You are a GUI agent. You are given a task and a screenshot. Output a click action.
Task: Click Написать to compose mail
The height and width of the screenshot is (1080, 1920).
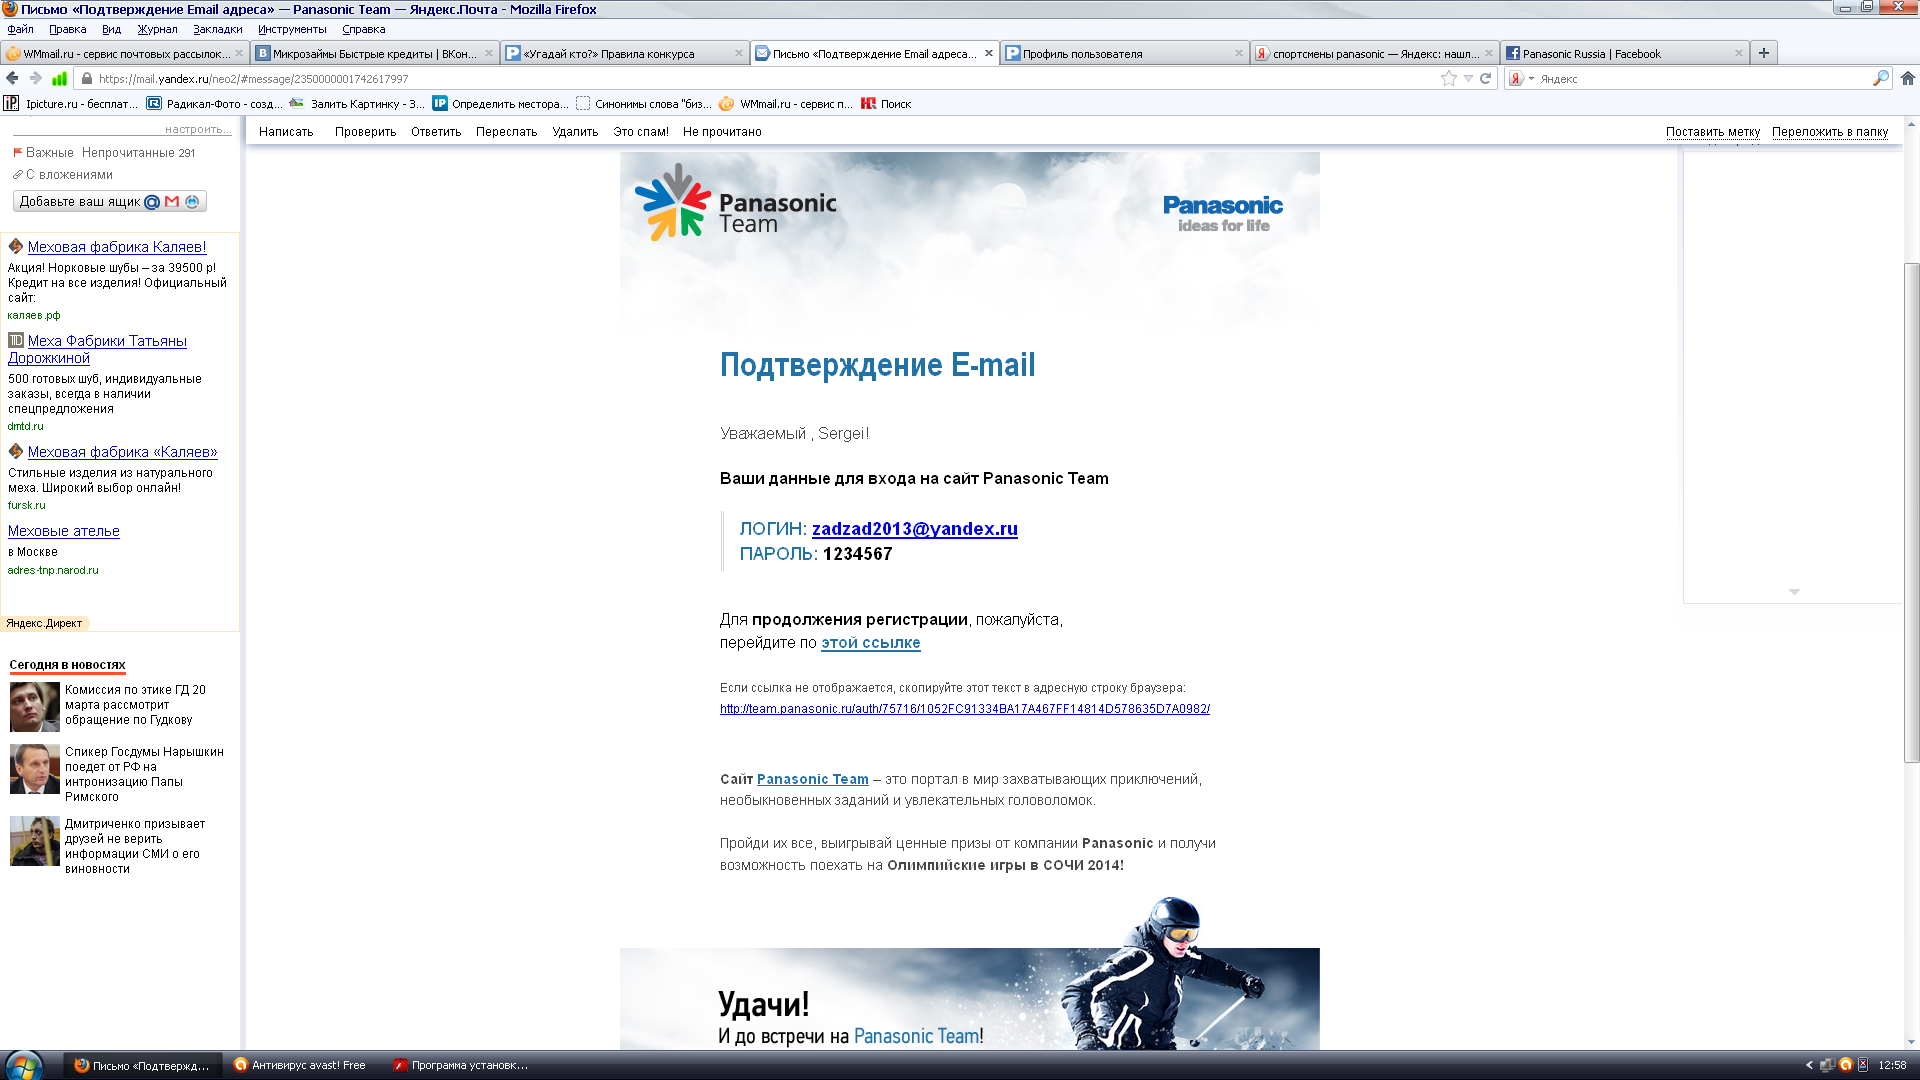click(x=286, y=132)
